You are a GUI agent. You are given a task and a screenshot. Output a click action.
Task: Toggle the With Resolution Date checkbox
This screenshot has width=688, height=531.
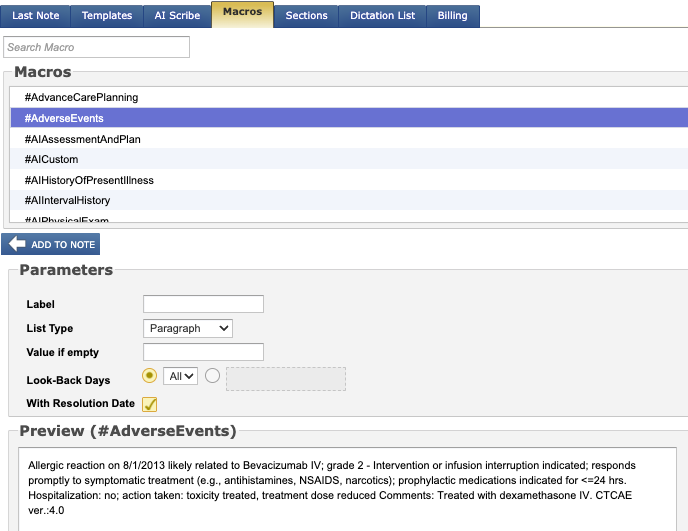tap(150, 404)
